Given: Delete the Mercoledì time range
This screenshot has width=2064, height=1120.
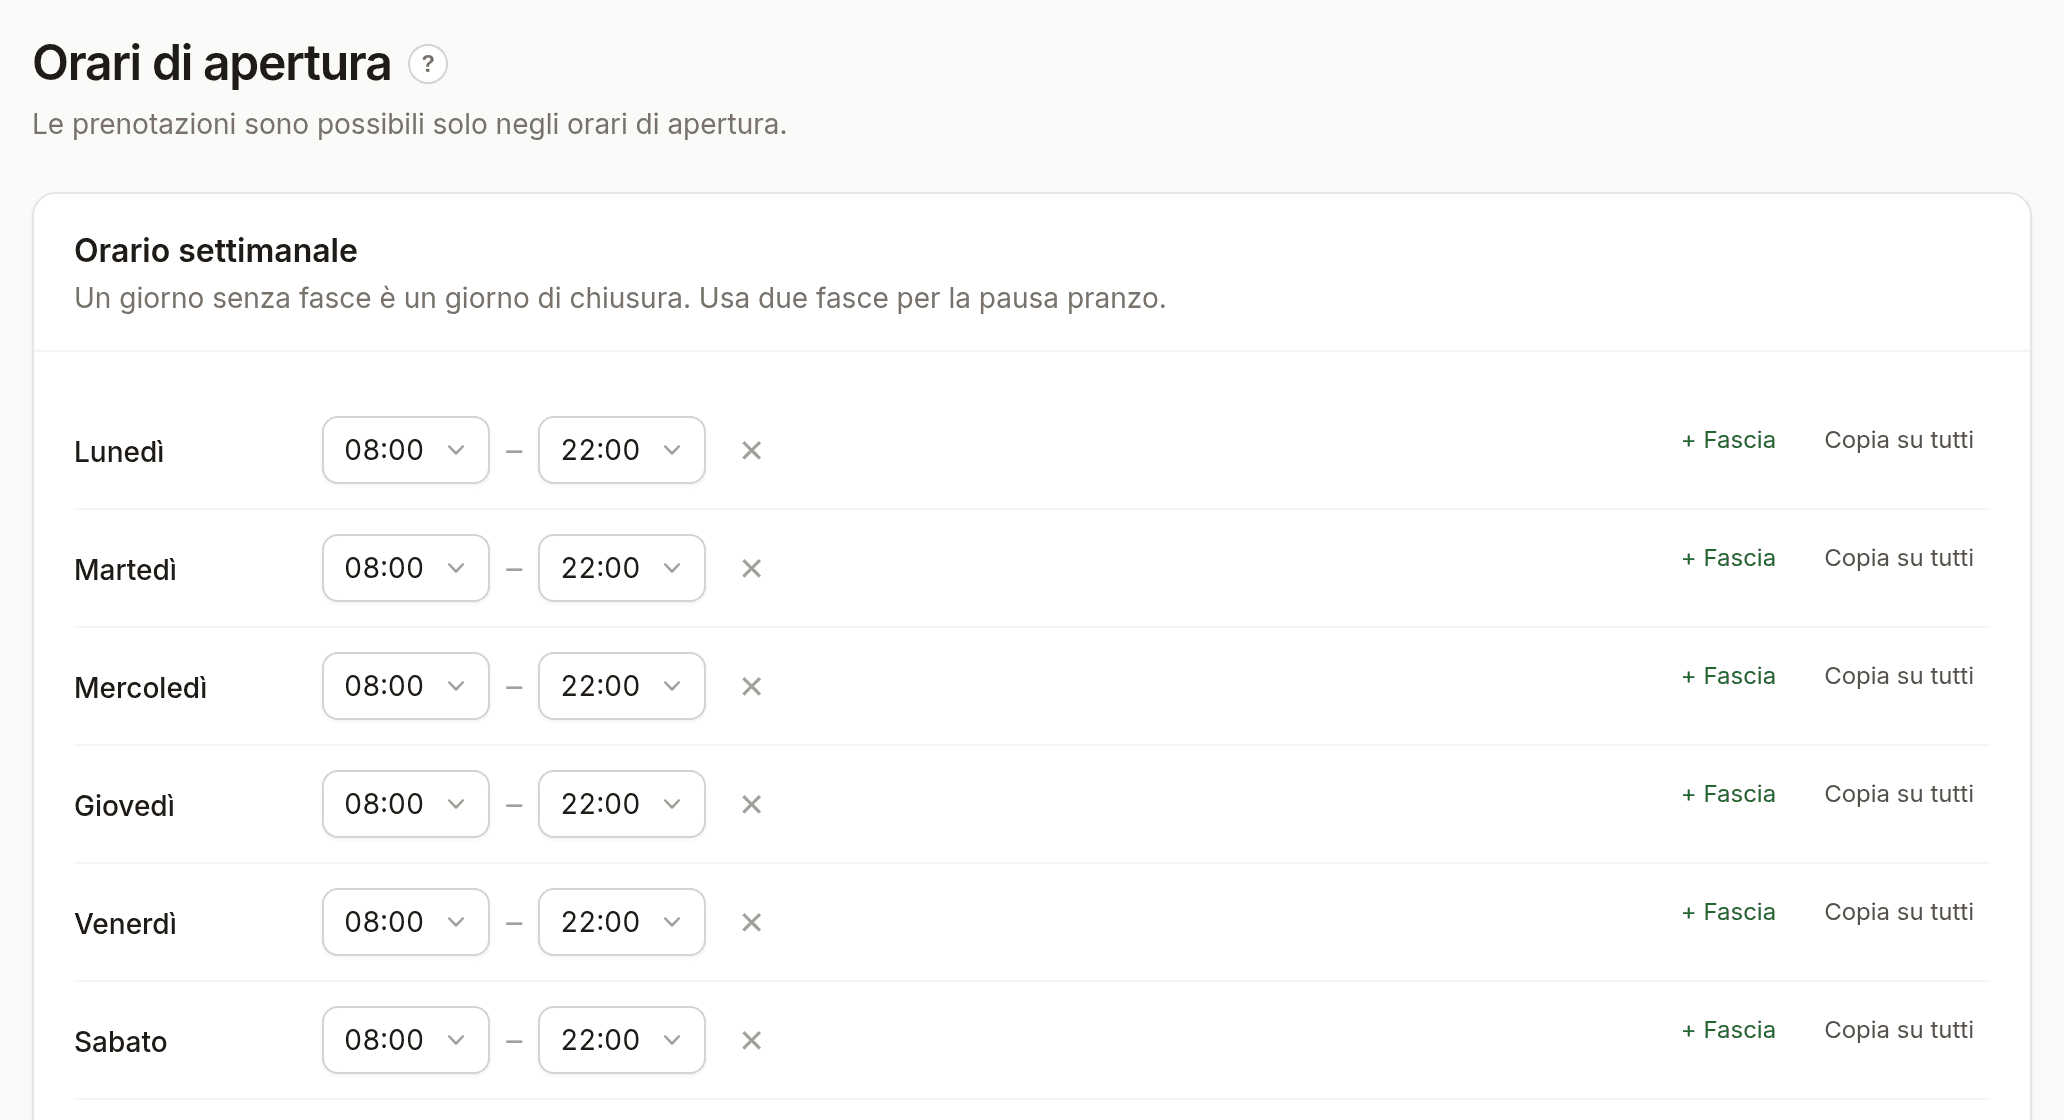Looking at the screenshot, I should pos(751,687).
